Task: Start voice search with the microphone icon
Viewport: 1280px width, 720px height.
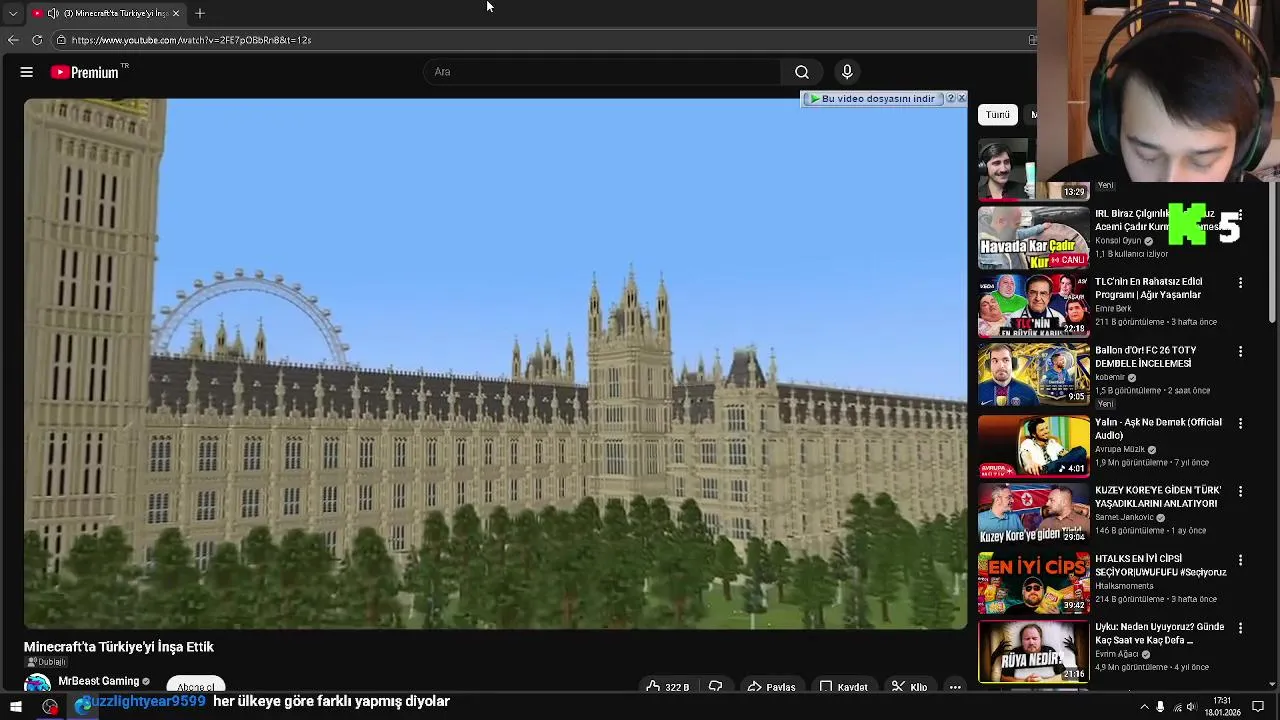Action: coord(847,72)
